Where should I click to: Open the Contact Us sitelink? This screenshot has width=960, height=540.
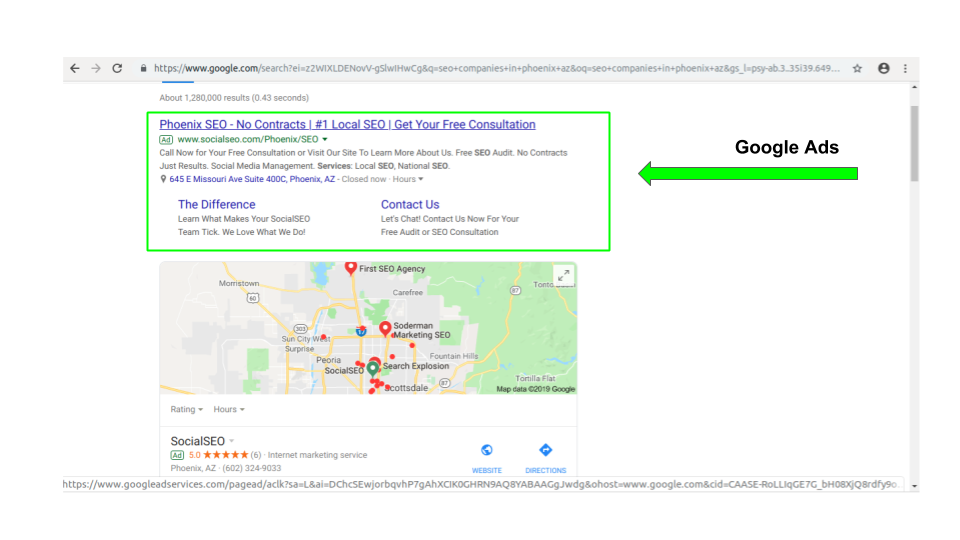[x=410, y=204]
